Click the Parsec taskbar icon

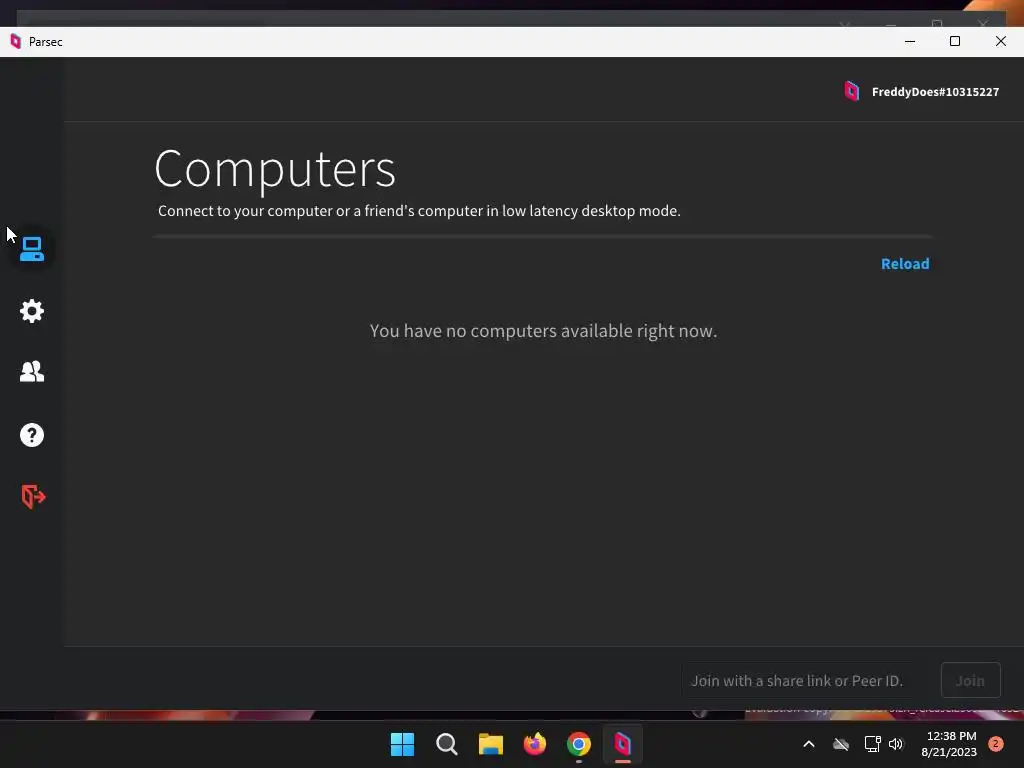622,744
